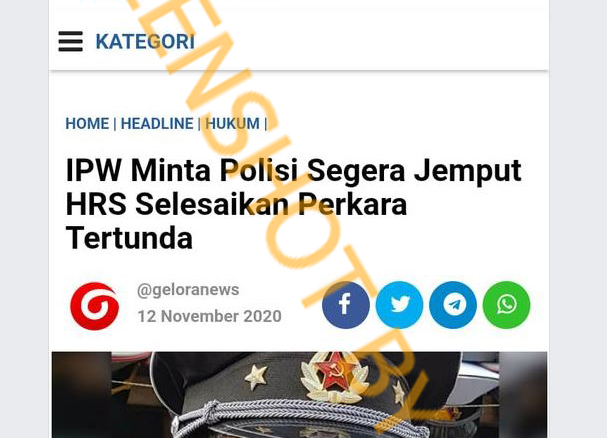Open the hamburger menu icon
Viewport: 607px width, 438px height.
pos(70,41)
